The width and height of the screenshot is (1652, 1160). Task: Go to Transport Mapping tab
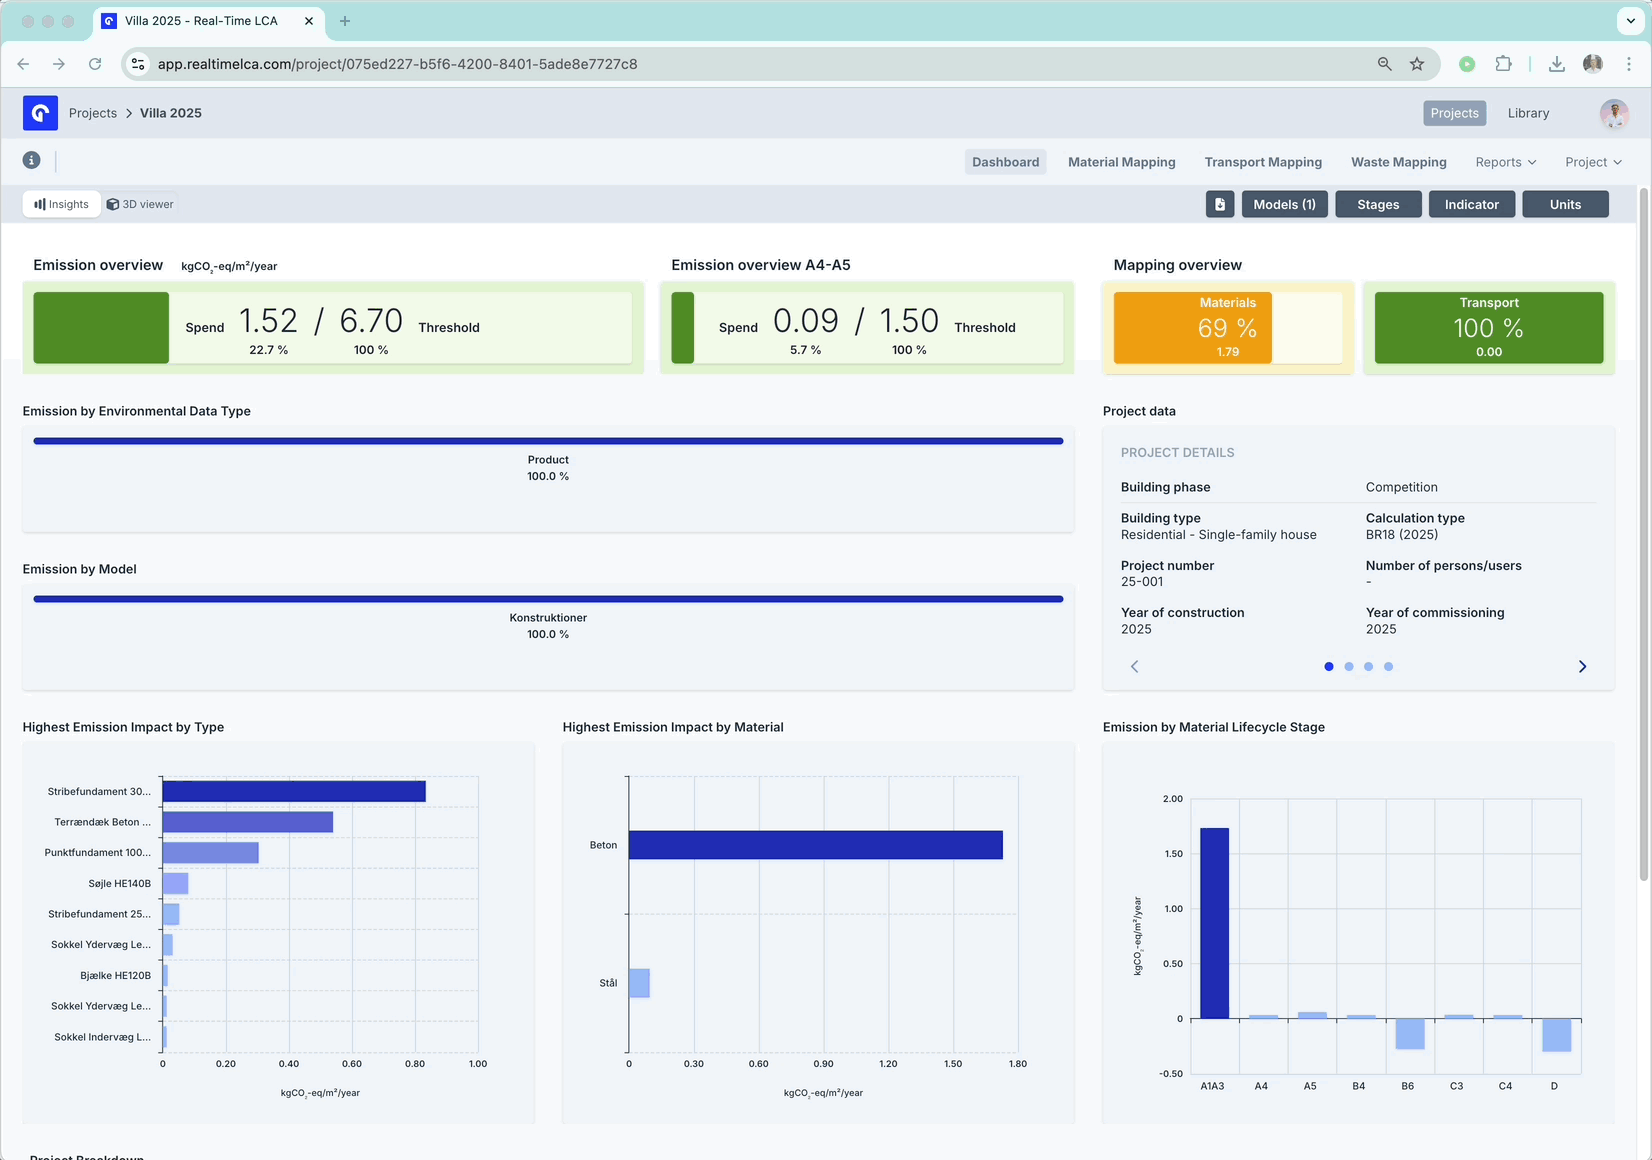pyautogui.click(x=1263, y=162)
